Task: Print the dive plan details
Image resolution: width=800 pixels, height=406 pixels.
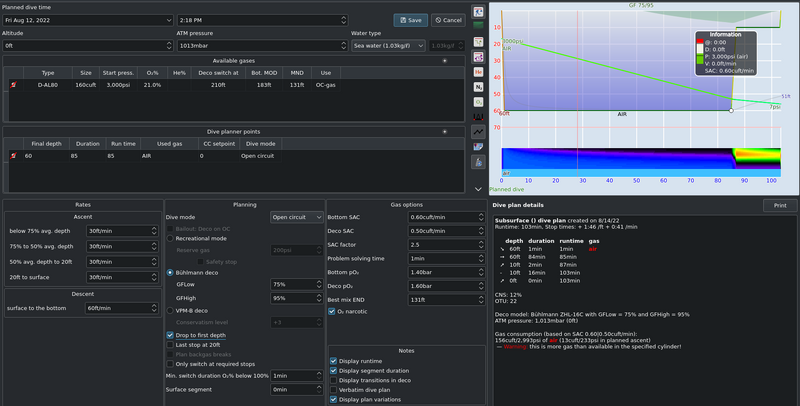Action: 779,205
